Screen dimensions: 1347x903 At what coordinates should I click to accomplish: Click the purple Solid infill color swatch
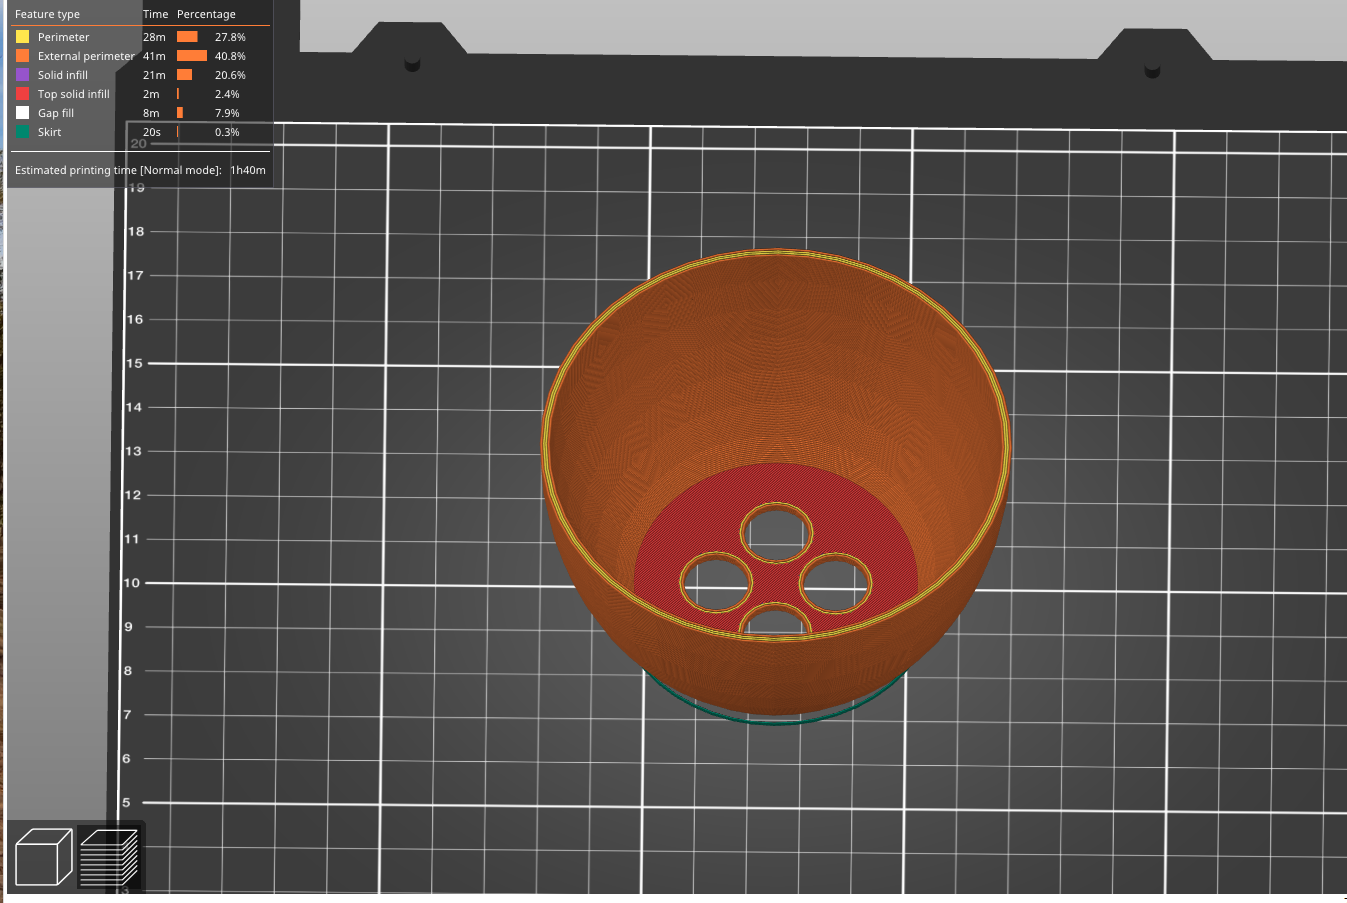point(22,75)
